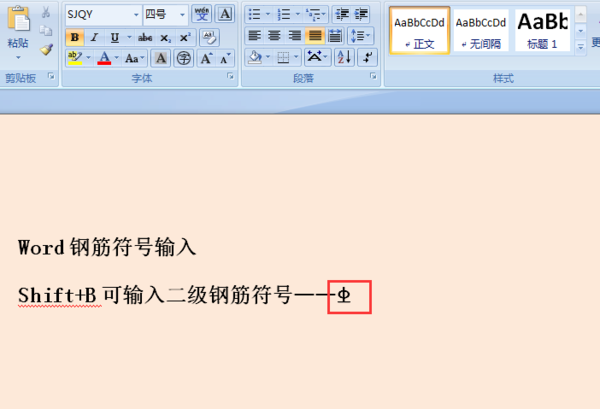Click the shading paint bucket icon
600x409 pixels.
[254, 57]
